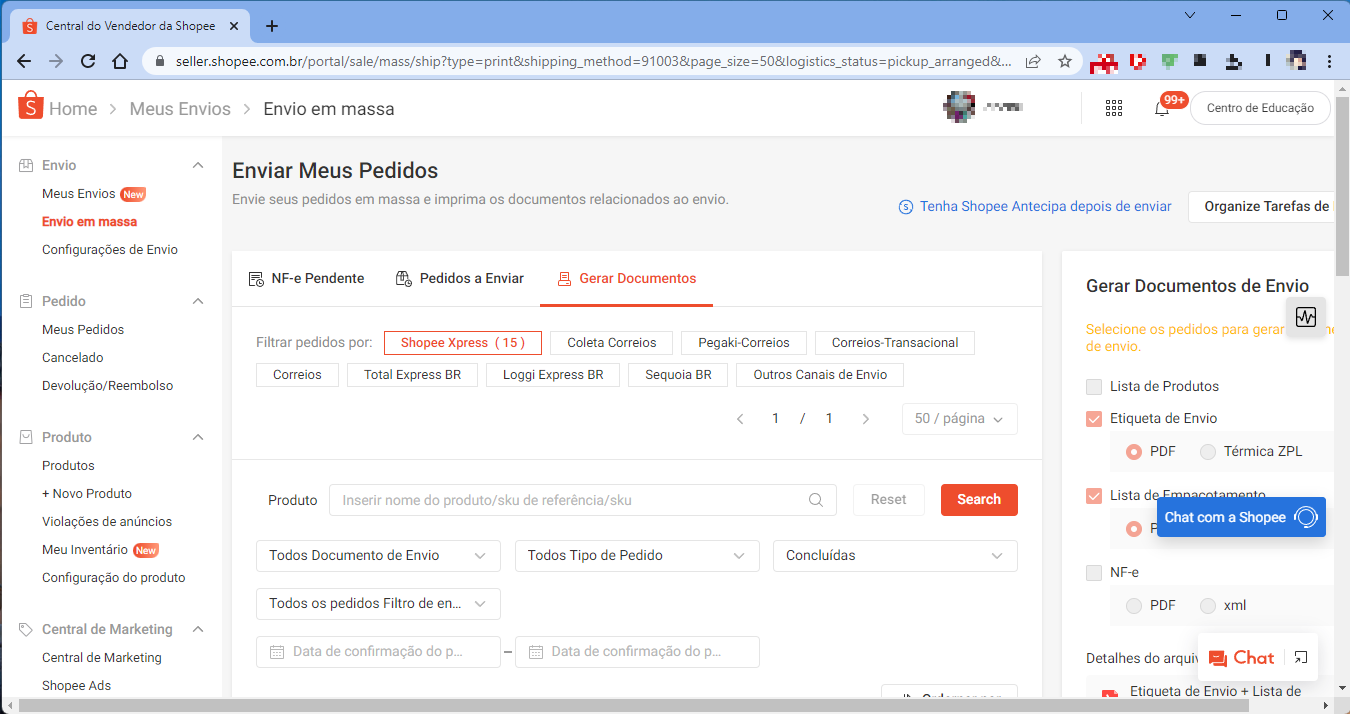Open the Centro de Educação button
Screen dimensions: 1350x714
pos(1260,108)
